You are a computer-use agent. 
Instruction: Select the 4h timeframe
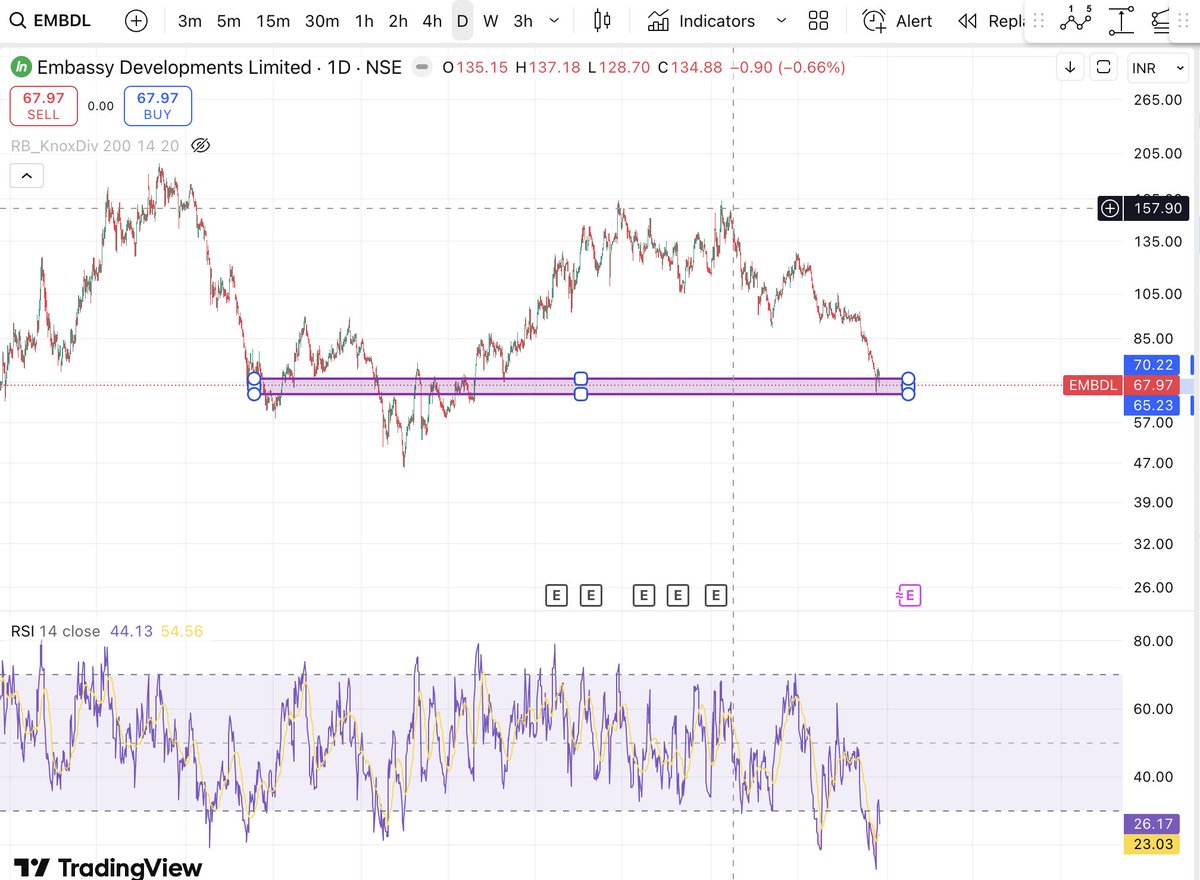point(432,21)
